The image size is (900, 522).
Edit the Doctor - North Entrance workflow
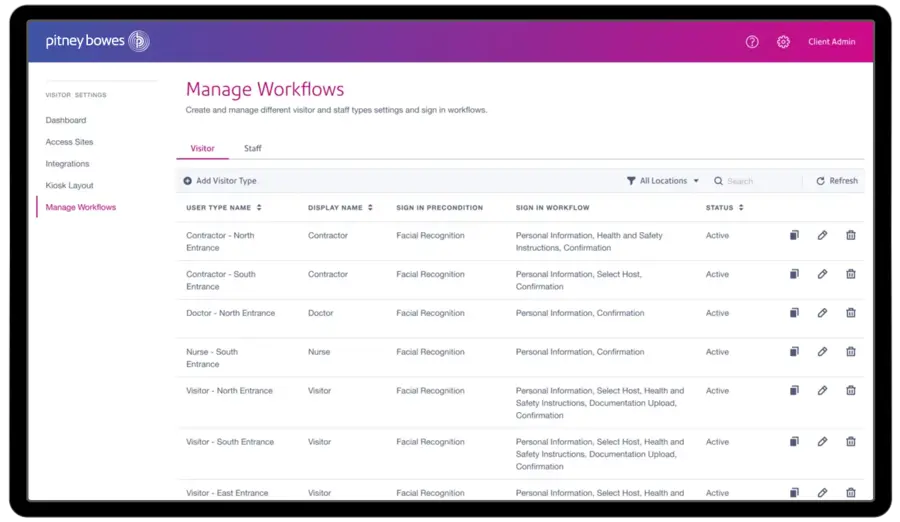(822, 313)
